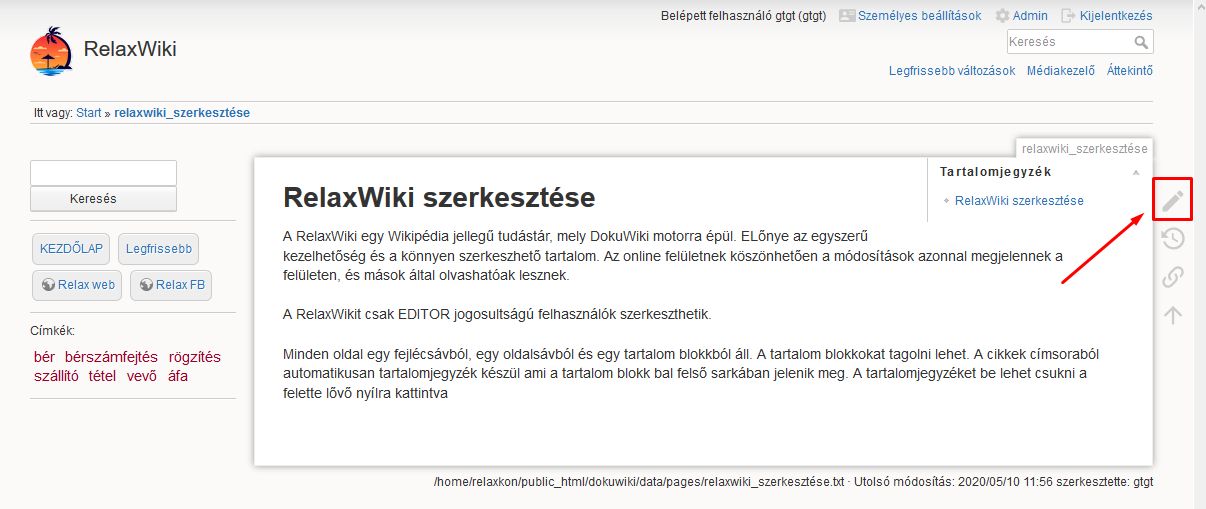
Task: Jump back to top arrow icon
Action: point(1173,315)
